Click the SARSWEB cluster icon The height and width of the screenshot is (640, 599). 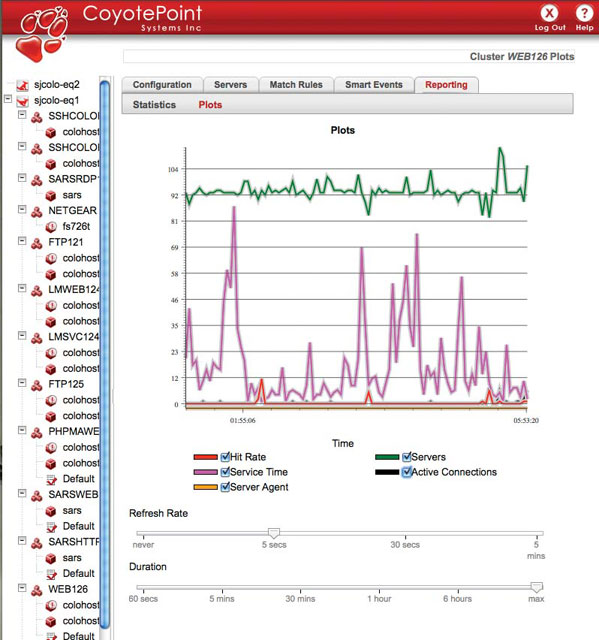[37, 496]
